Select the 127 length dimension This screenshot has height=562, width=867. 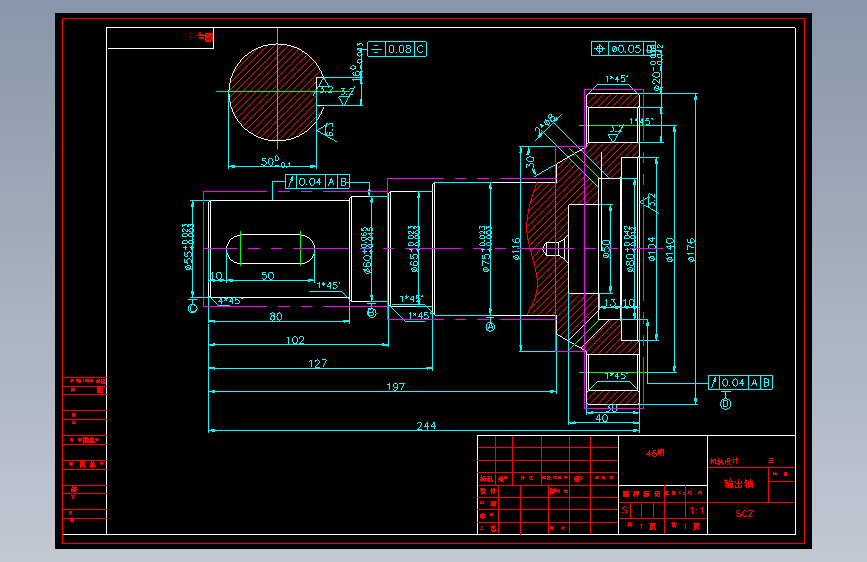[317, 363]
